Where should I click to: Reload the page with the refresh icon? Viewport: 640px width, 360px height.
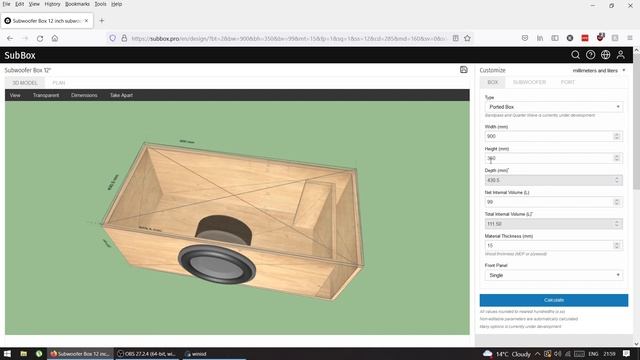40,38
